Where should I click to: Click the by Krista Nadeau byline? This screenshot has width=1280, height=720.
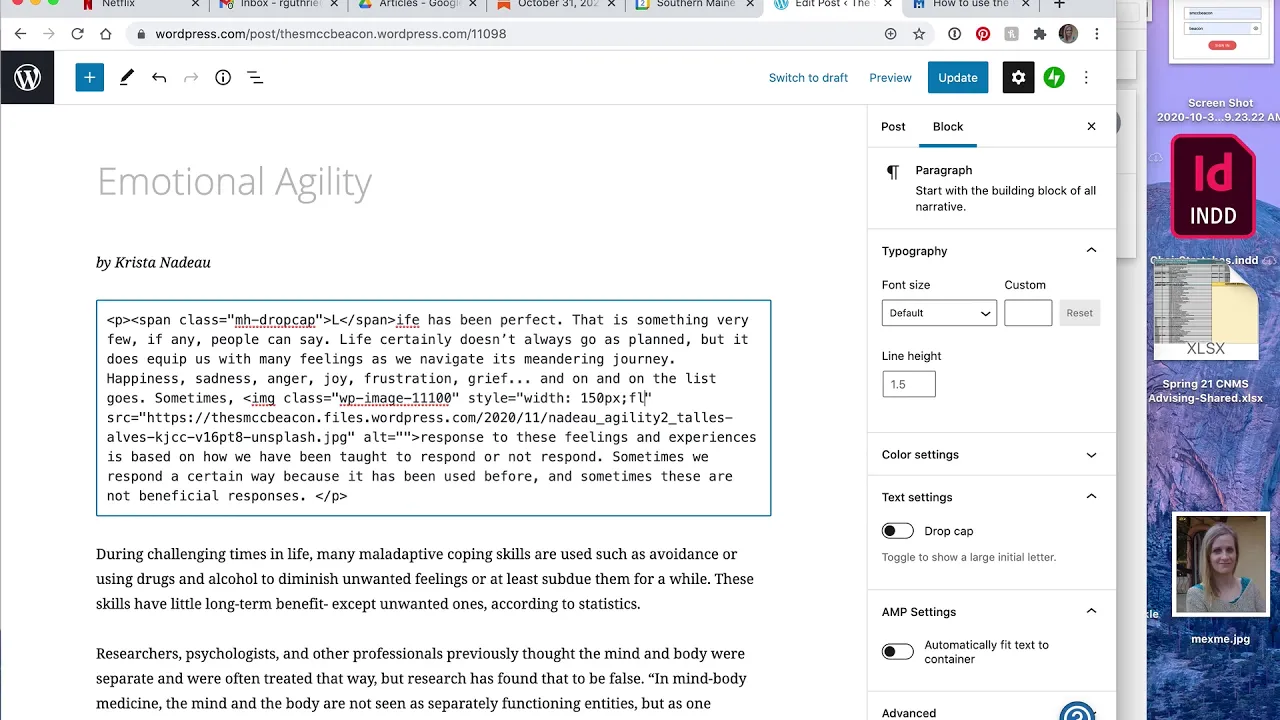[x=153, y=262]
